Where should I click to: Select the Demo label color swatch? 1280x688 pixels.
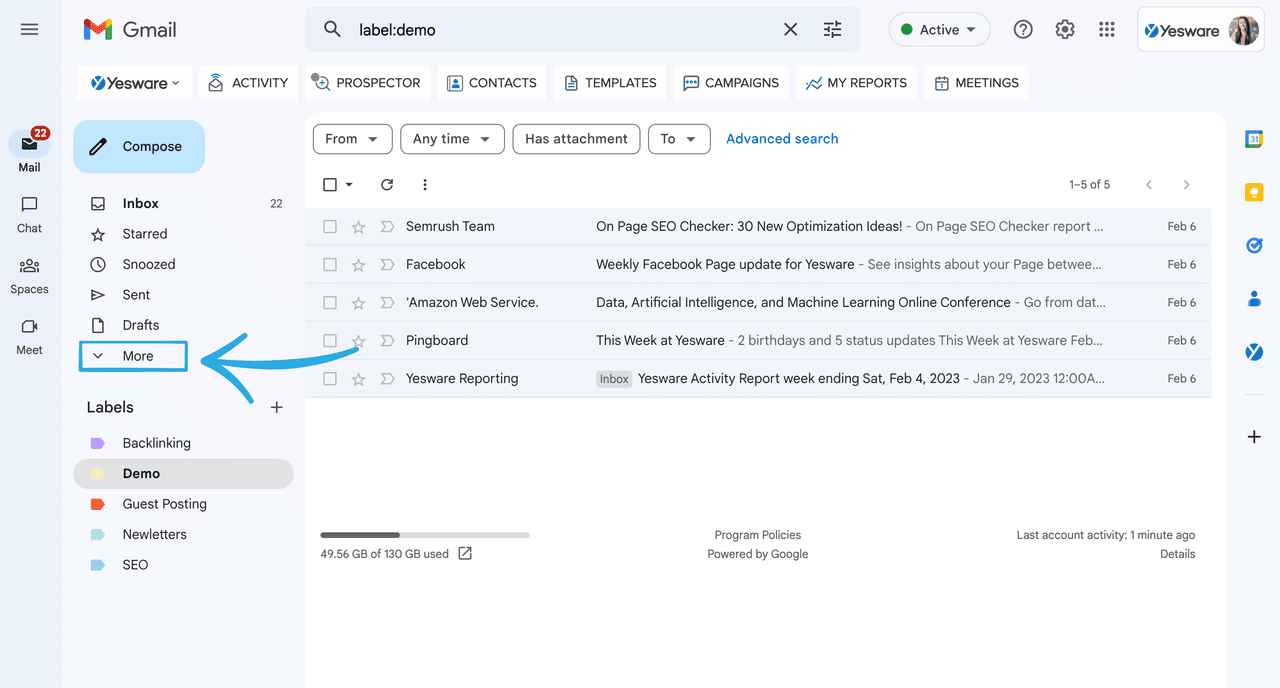click(100, 473)
